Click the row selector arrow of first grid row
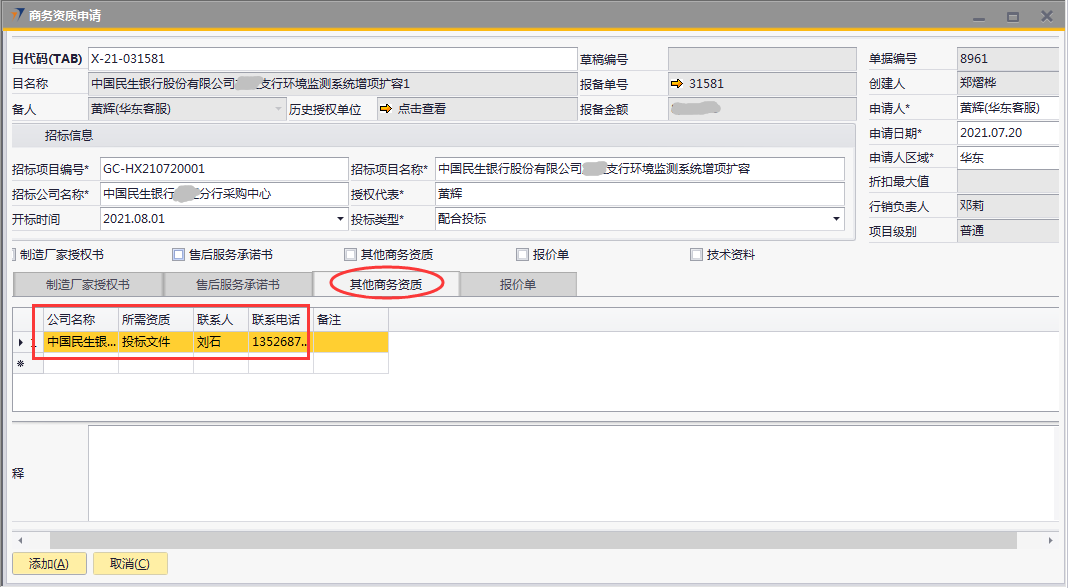The width and height of the screenshot is (1068, 588). point(21,342)
